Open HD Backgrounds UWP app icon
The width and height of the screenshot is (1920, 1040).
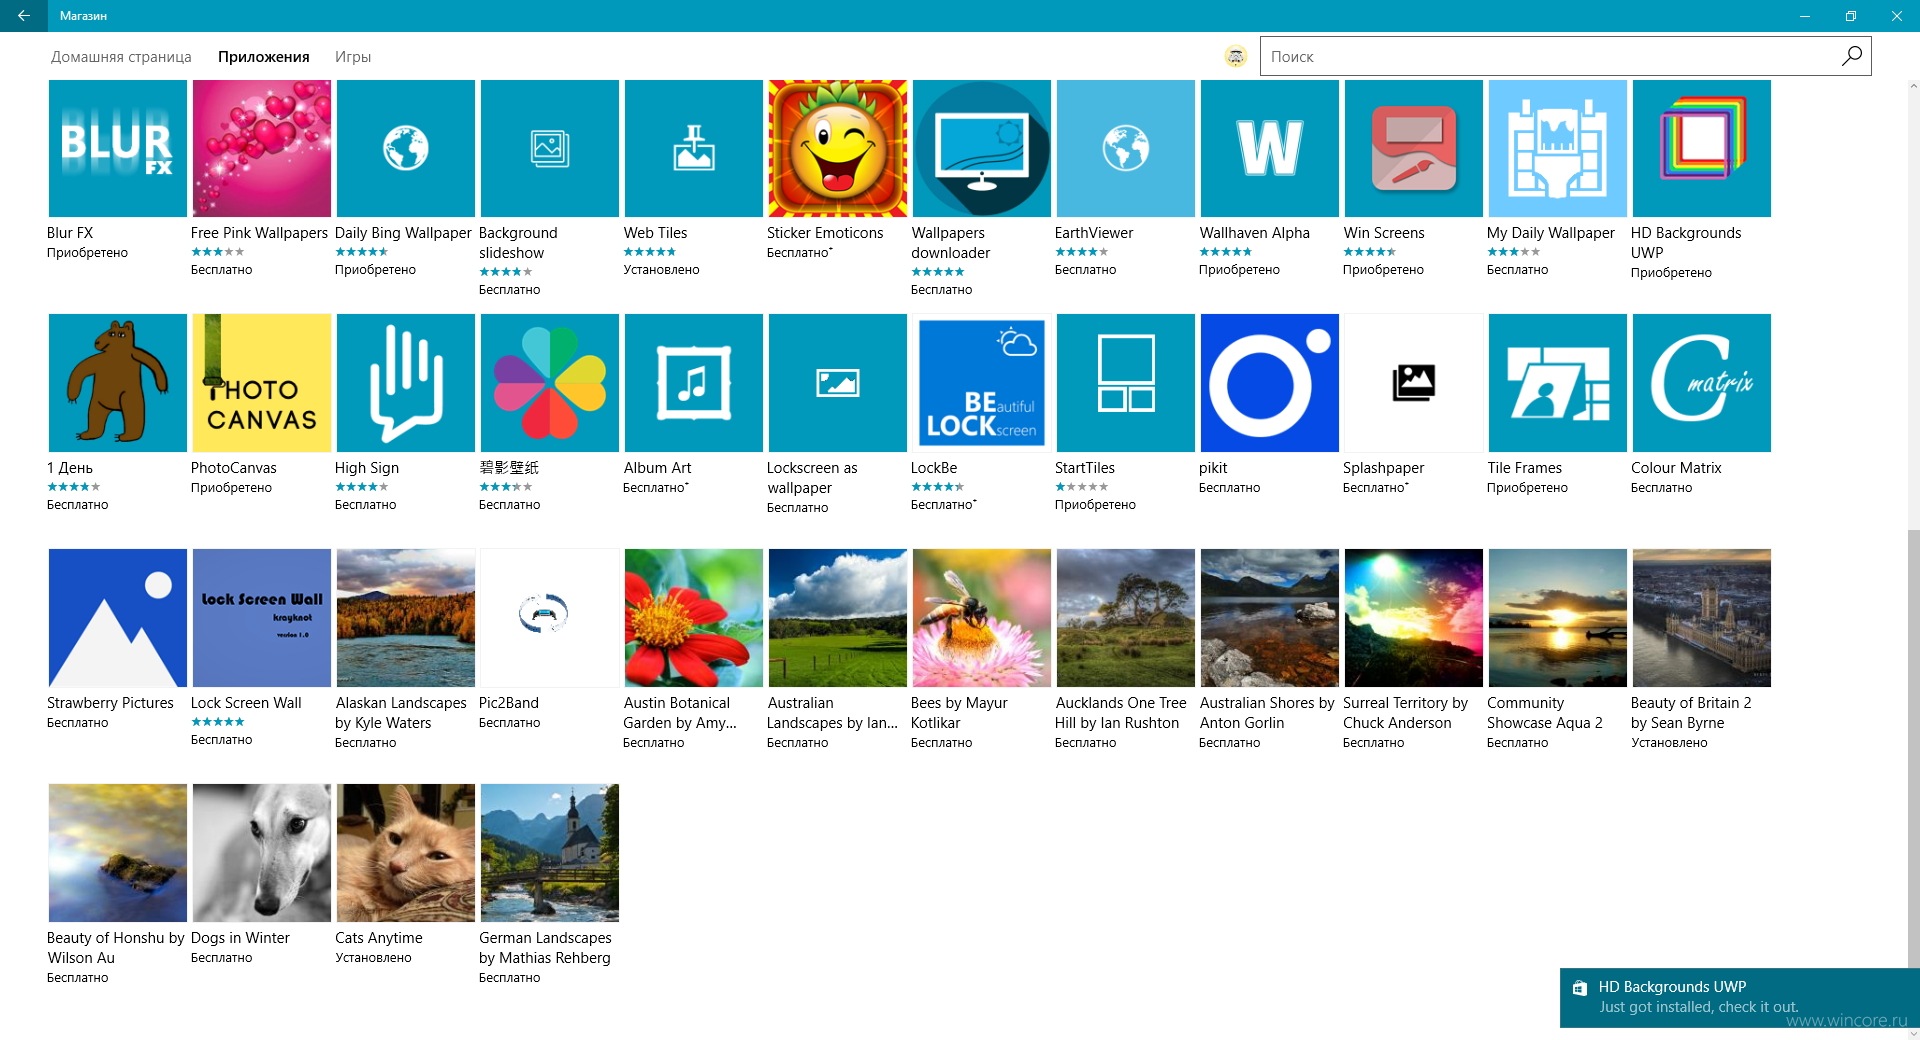[x=1702, y=148]
